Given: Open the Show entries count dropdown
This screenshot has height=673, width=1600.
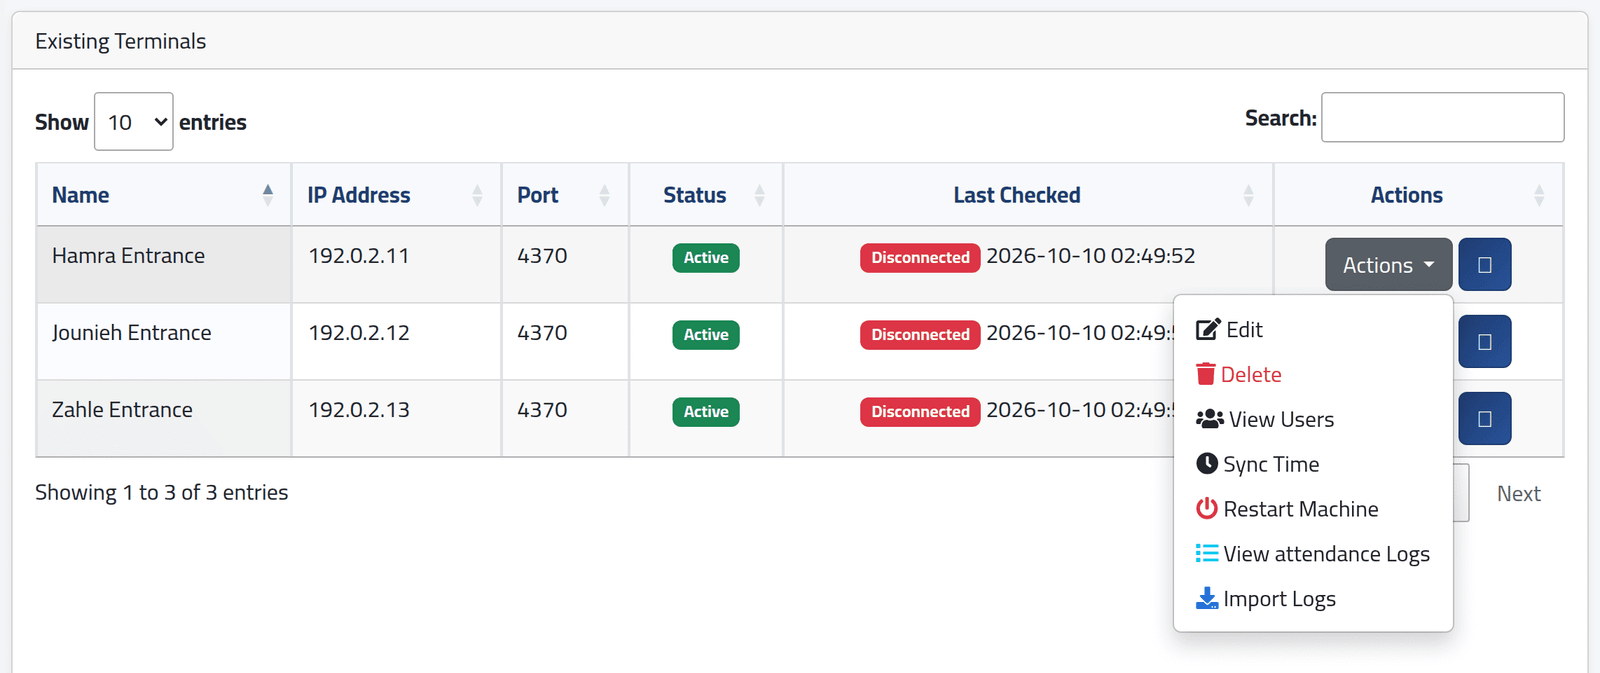Looking at the screenshot, I should [x=134, y=122].
